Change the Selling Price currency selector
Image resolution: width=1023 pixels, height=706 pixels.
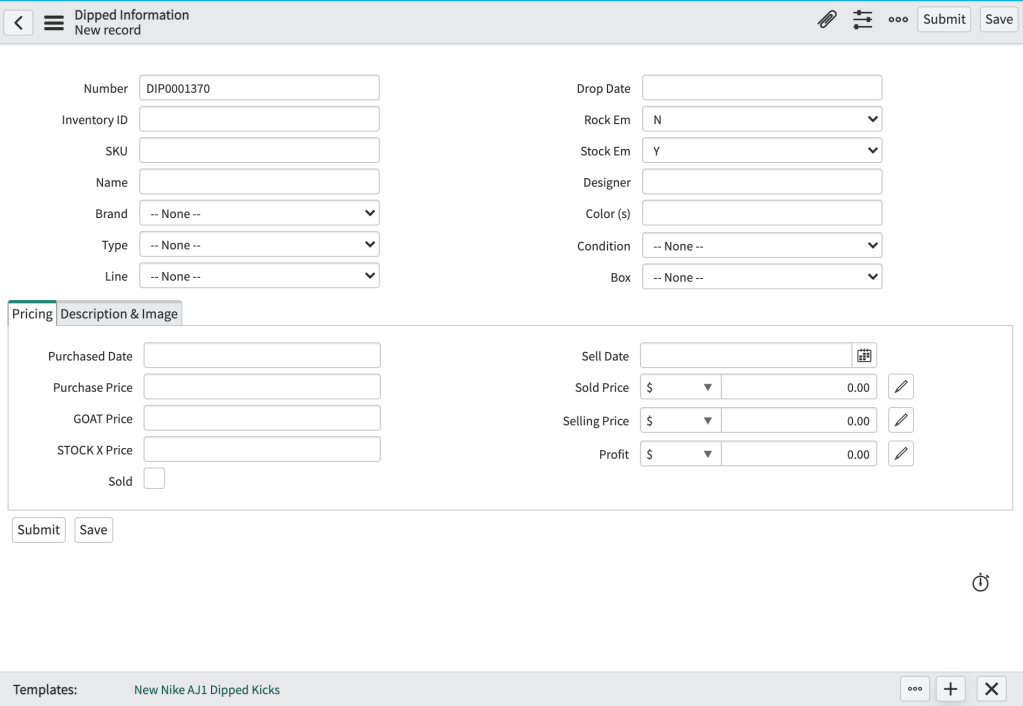pyautogui.click(x=679, y=421)
